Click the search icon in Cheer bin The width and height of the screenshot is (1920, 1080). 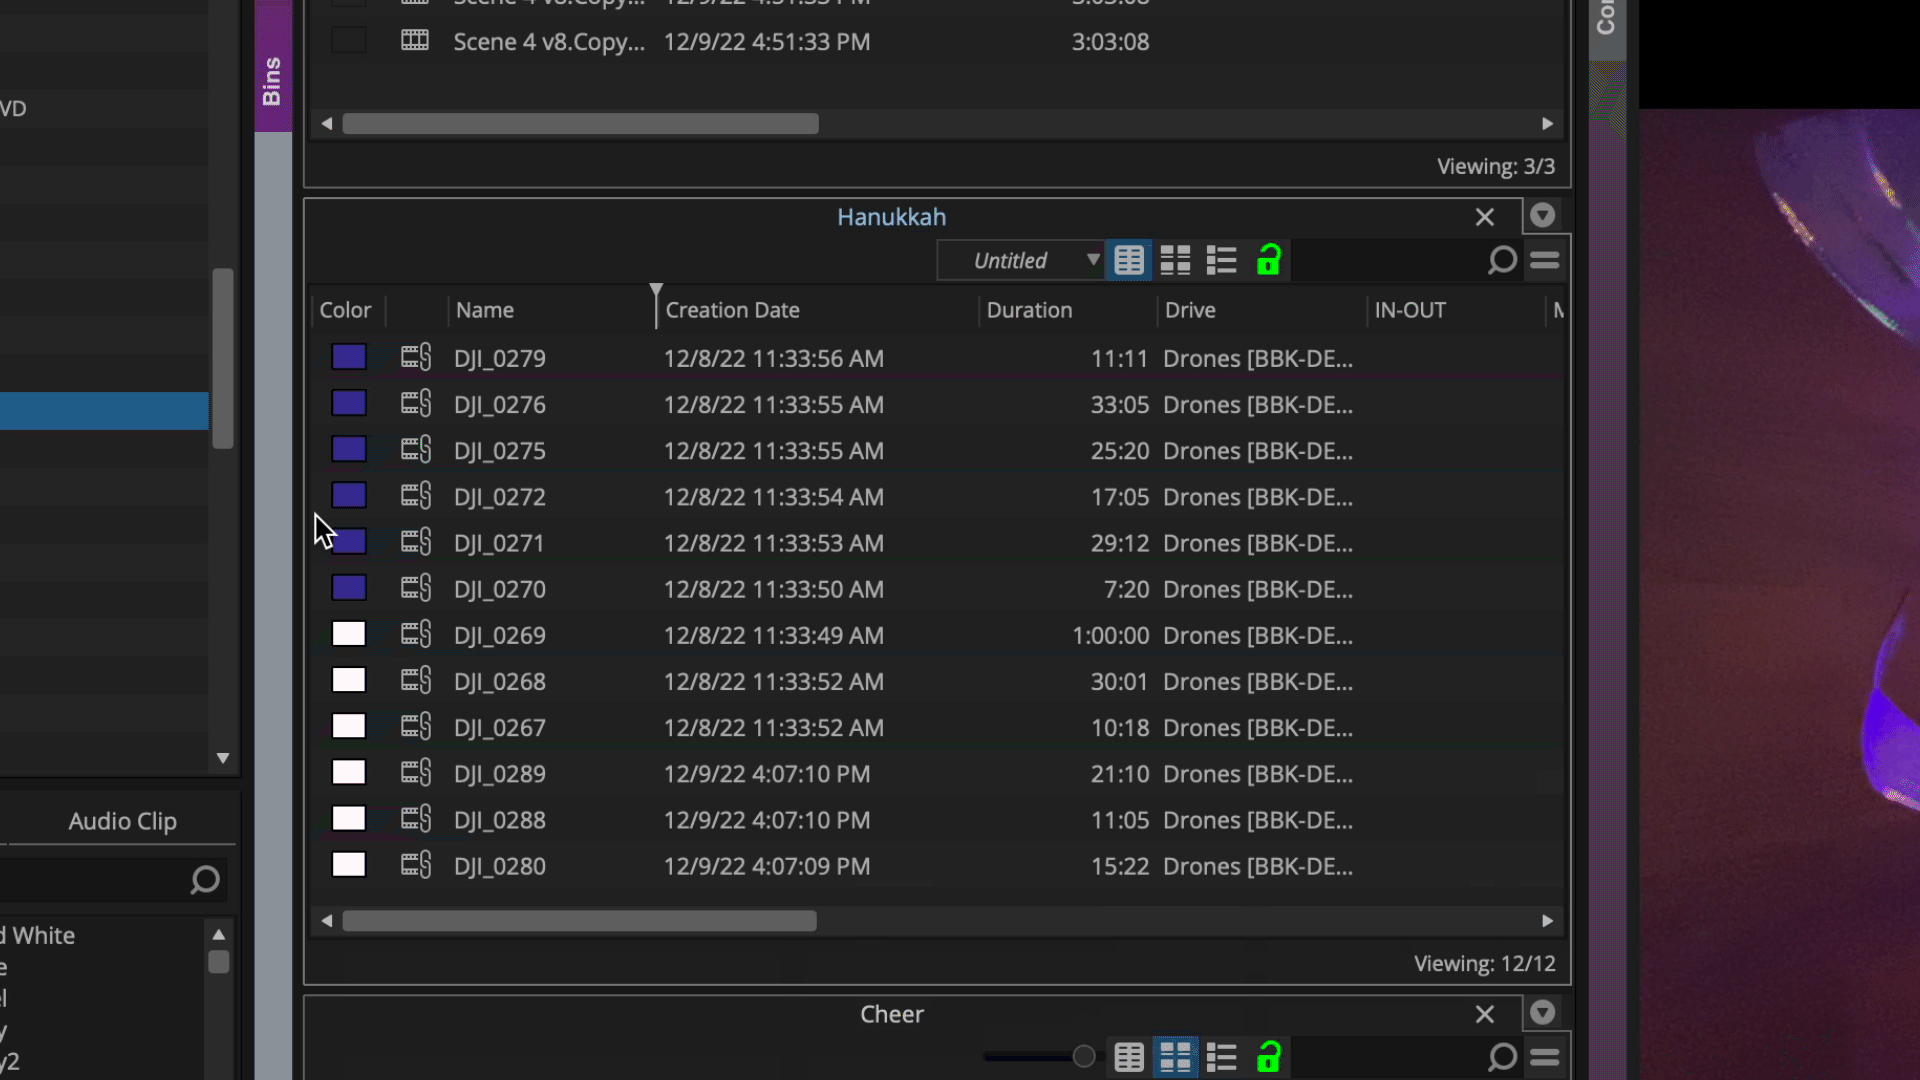[x=1502, y=1057]
